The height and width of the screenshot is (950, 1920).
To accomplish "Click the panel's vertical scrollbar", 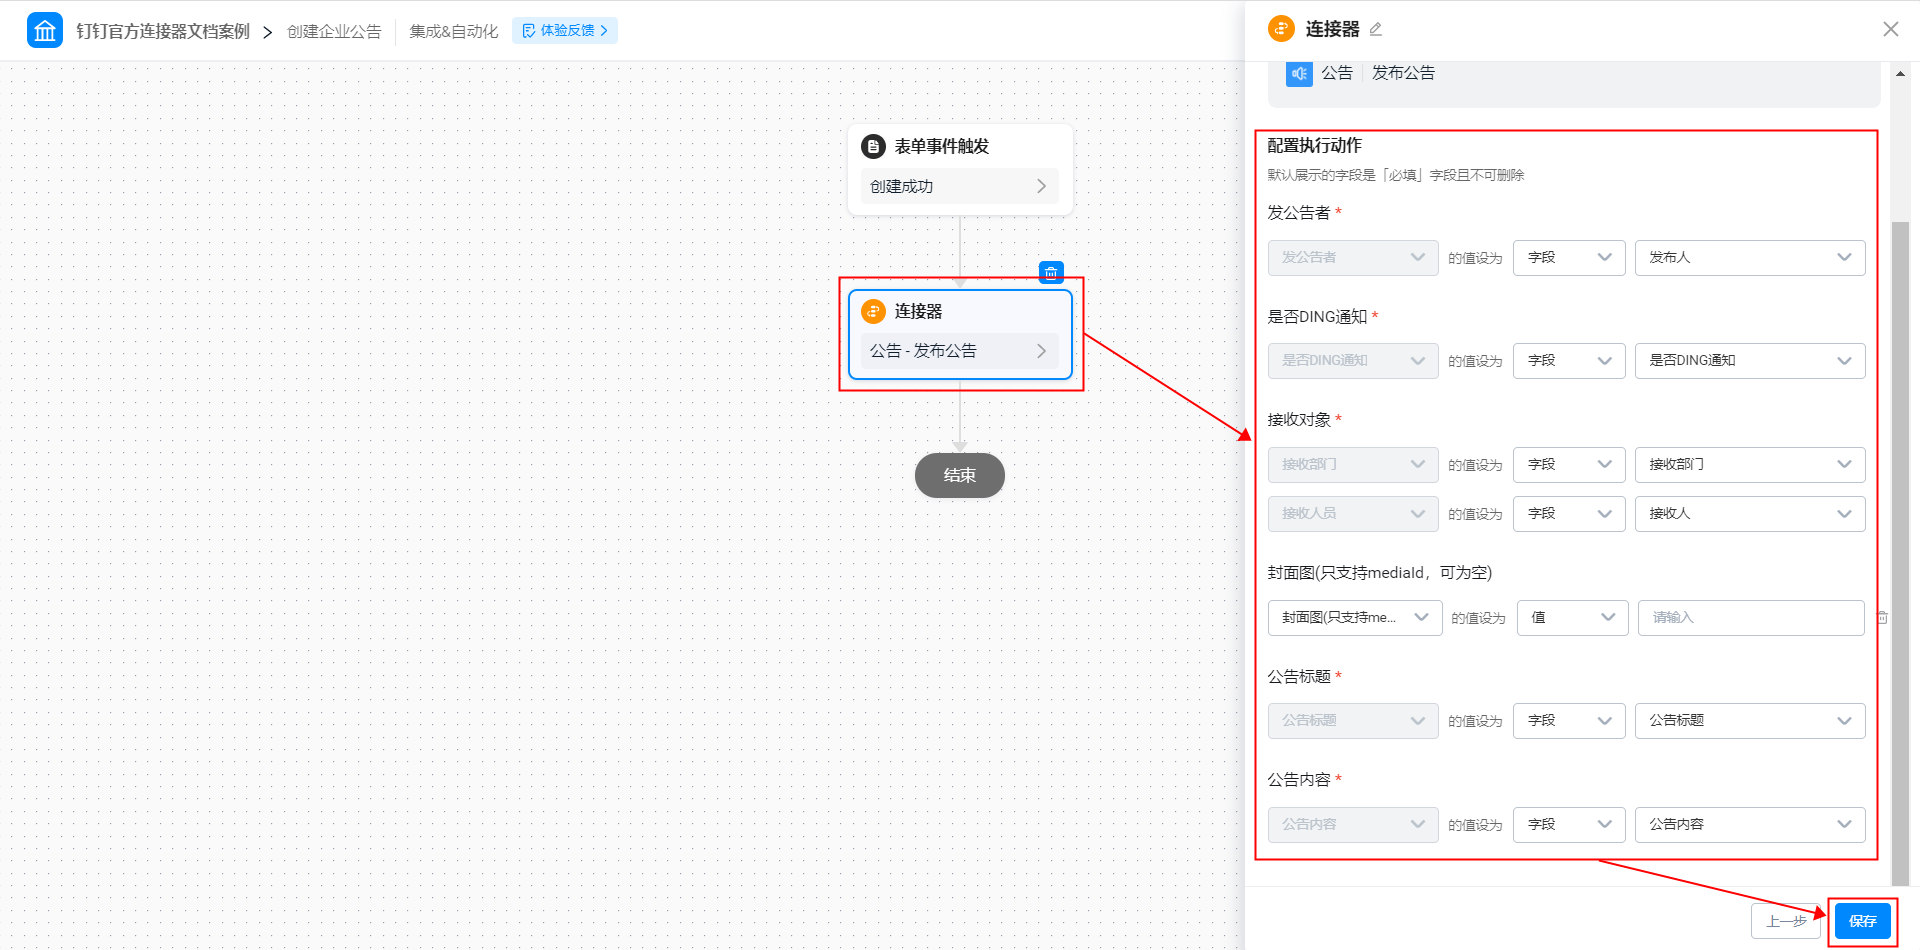I will click(x=1900, y=550).
